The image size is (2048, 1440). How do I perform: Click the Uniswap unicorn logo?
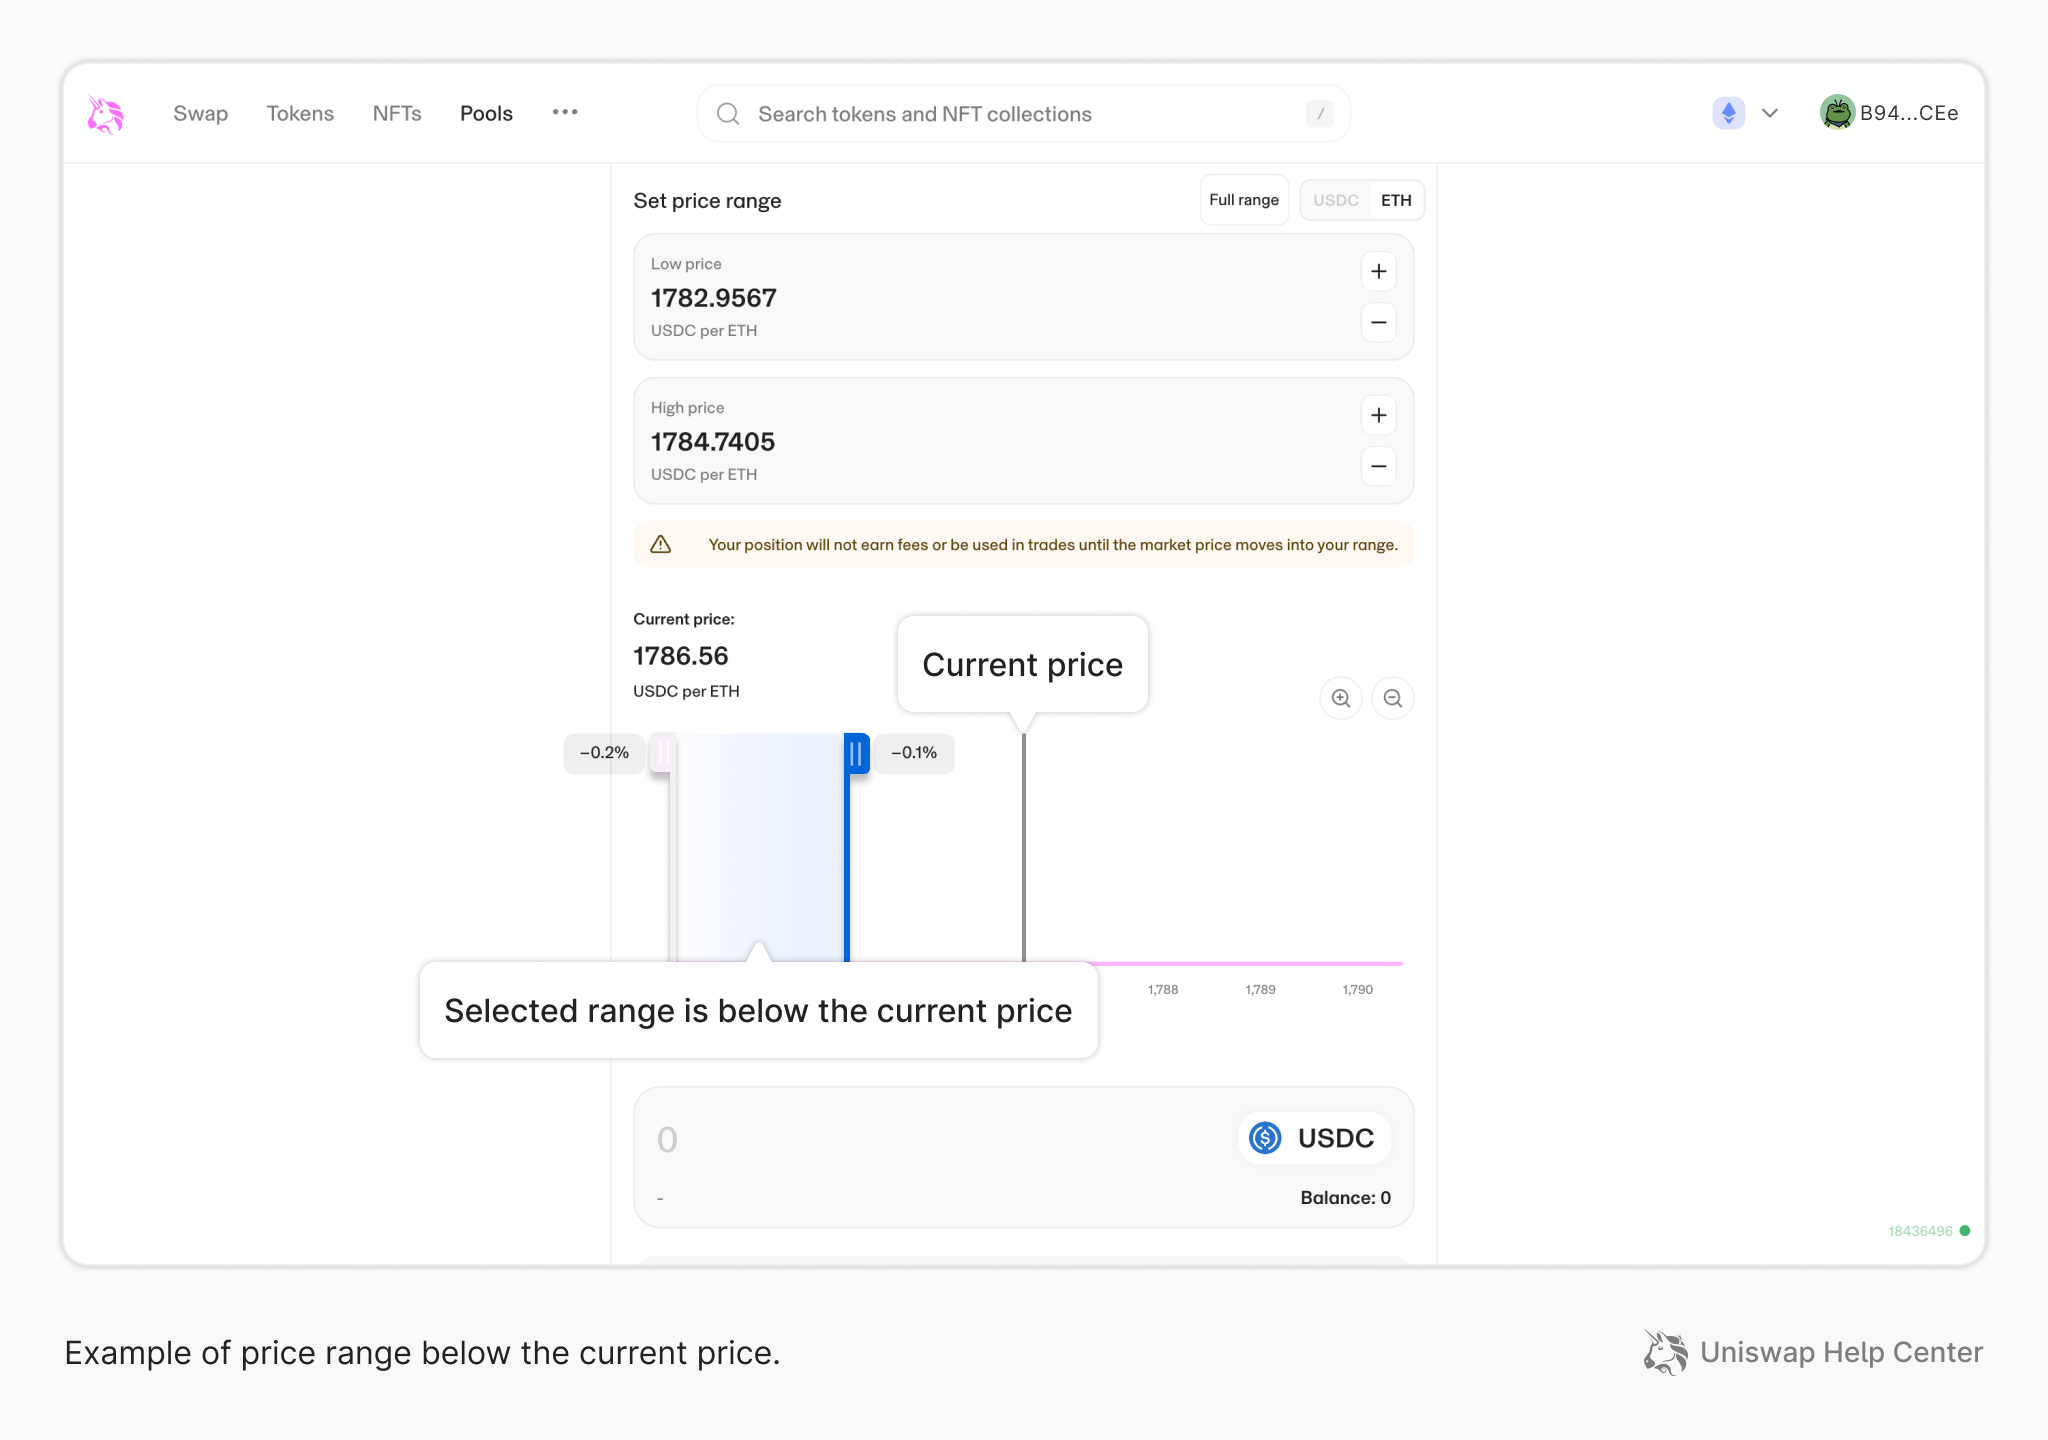(x=105, y=113)
